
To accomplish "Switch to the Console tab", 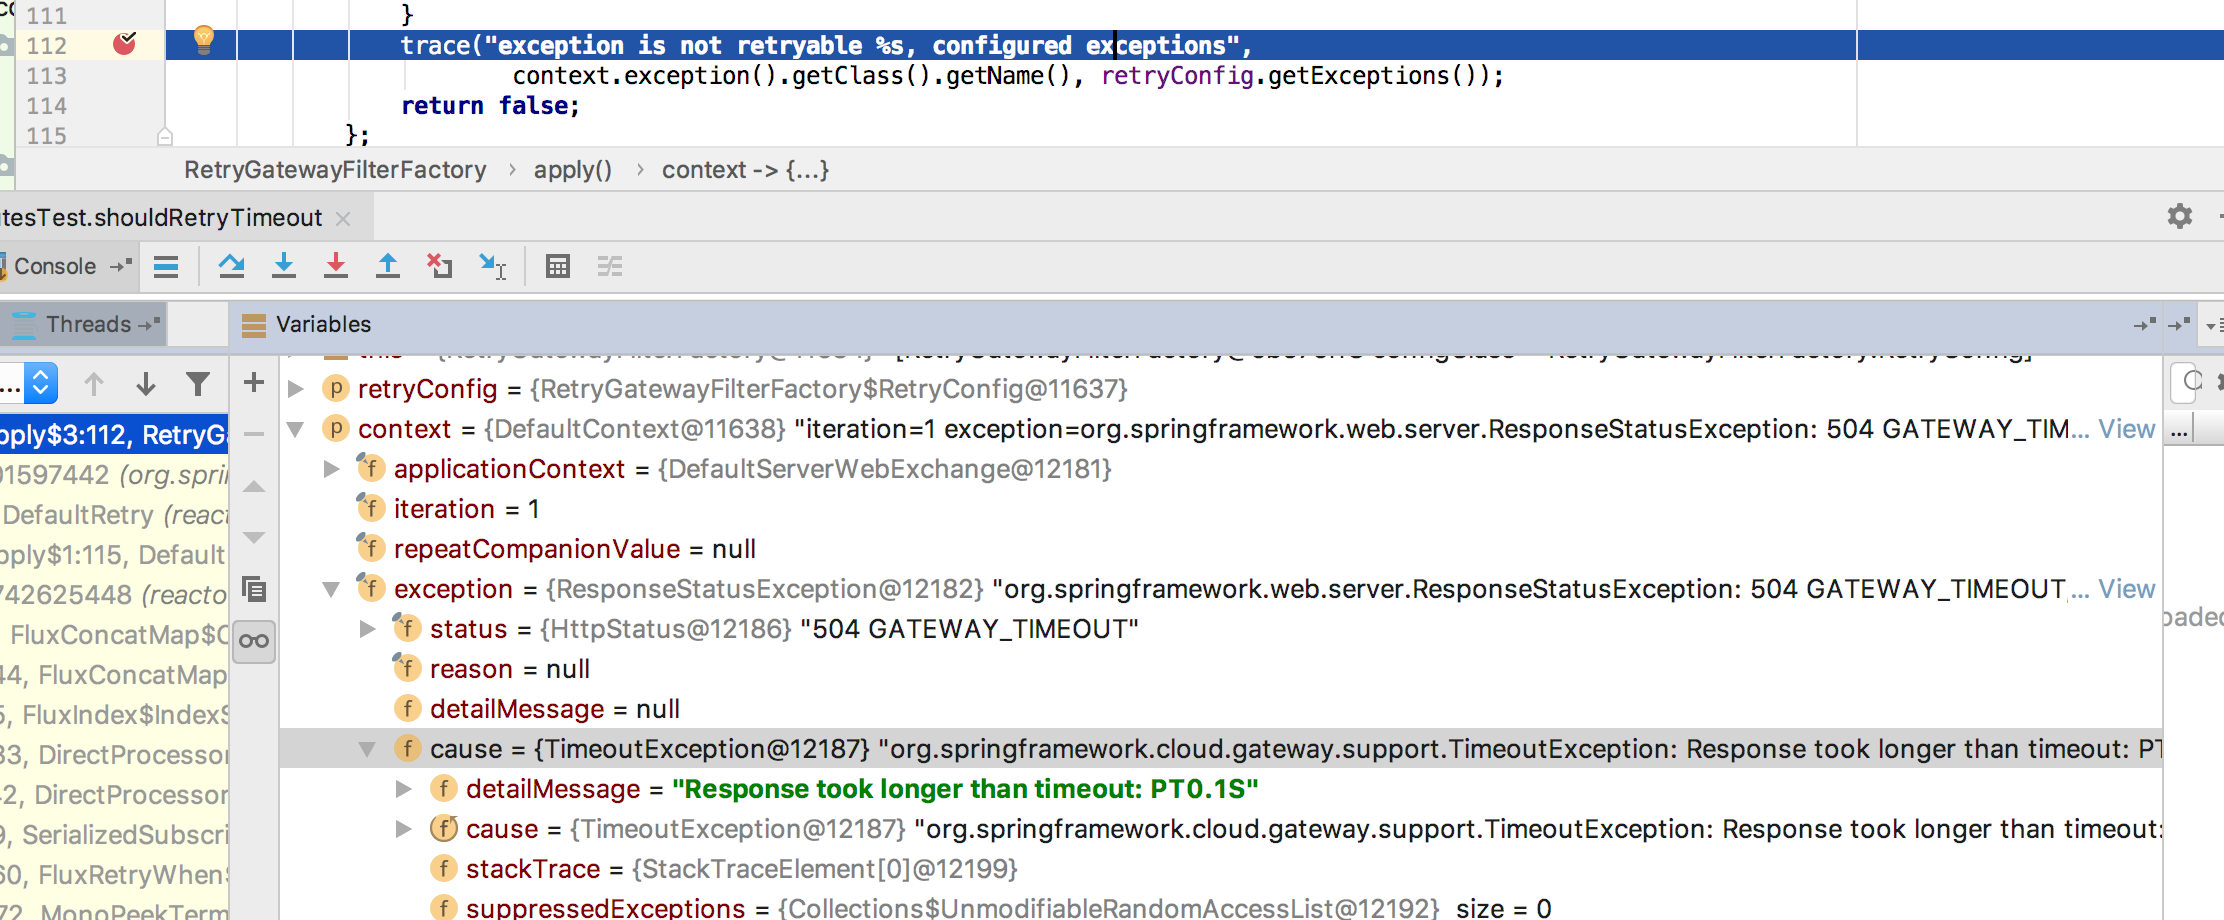I will 55,266.
